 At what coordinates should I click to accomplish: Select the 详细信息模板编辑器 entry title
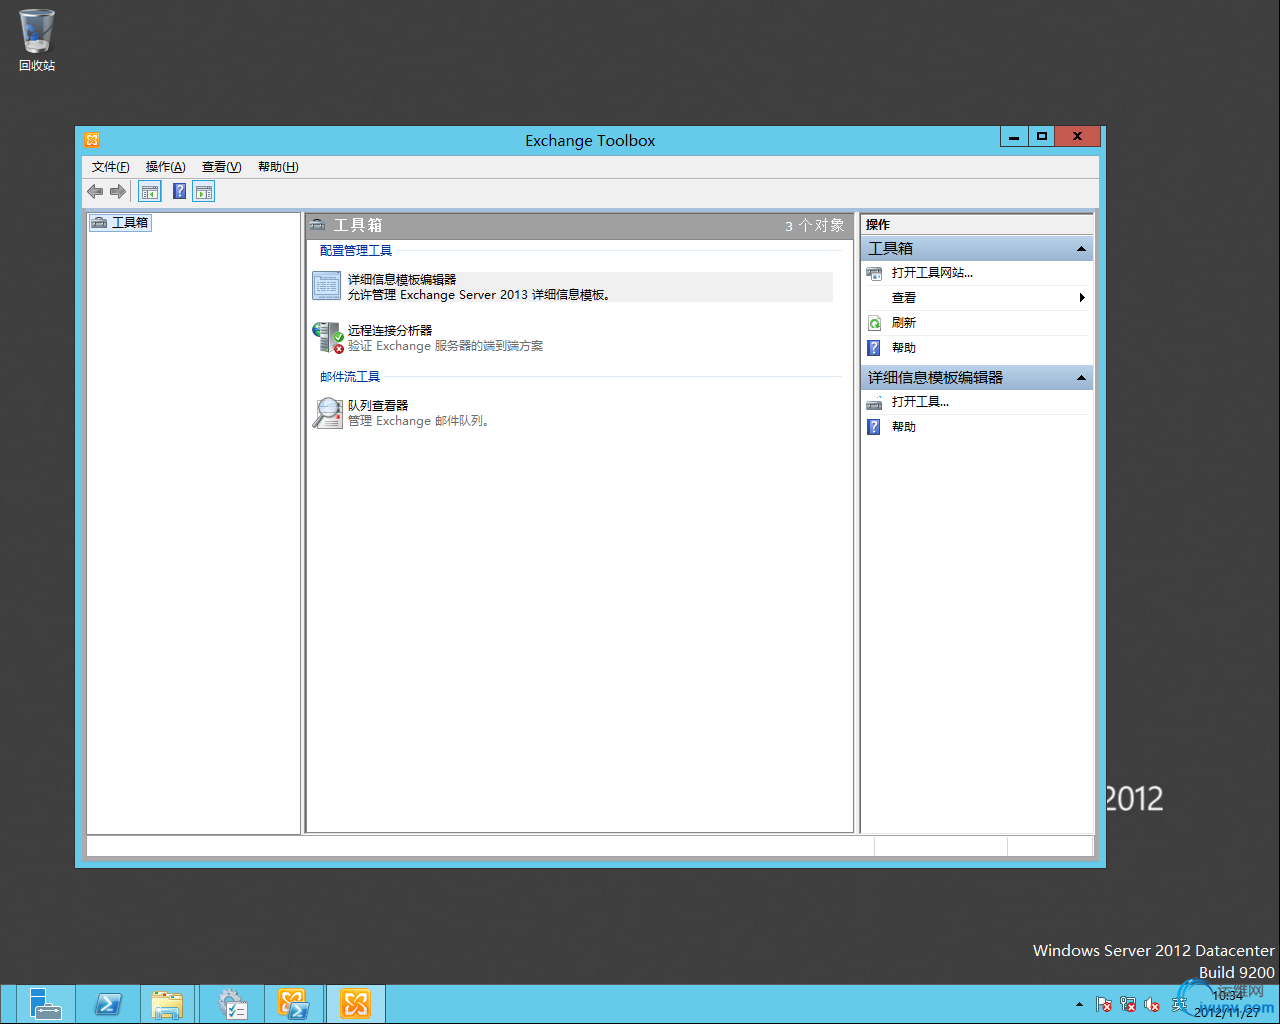402,279
